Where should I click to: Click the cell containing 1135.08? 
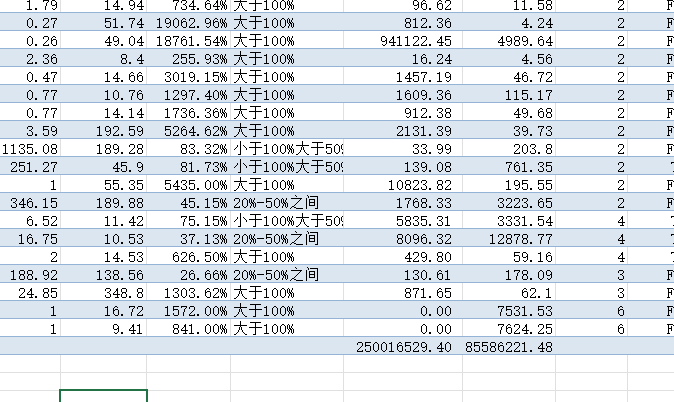tap(30, 149)
